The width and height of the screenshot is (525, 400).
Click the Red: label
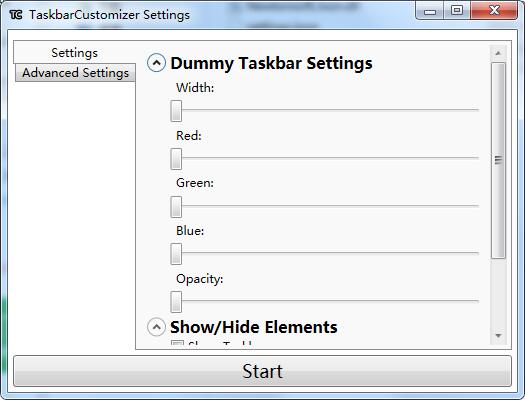click(x=189, y=136)
